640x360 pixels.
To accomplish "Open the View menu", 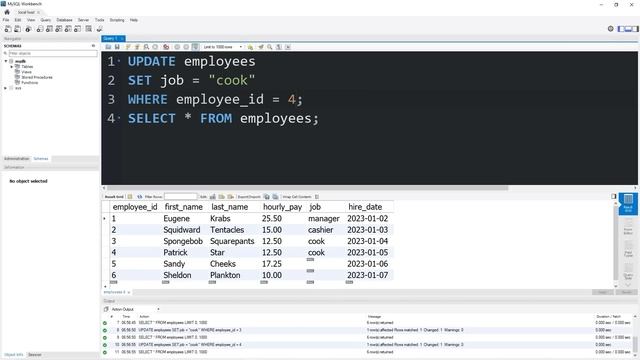I will (31, 20).
